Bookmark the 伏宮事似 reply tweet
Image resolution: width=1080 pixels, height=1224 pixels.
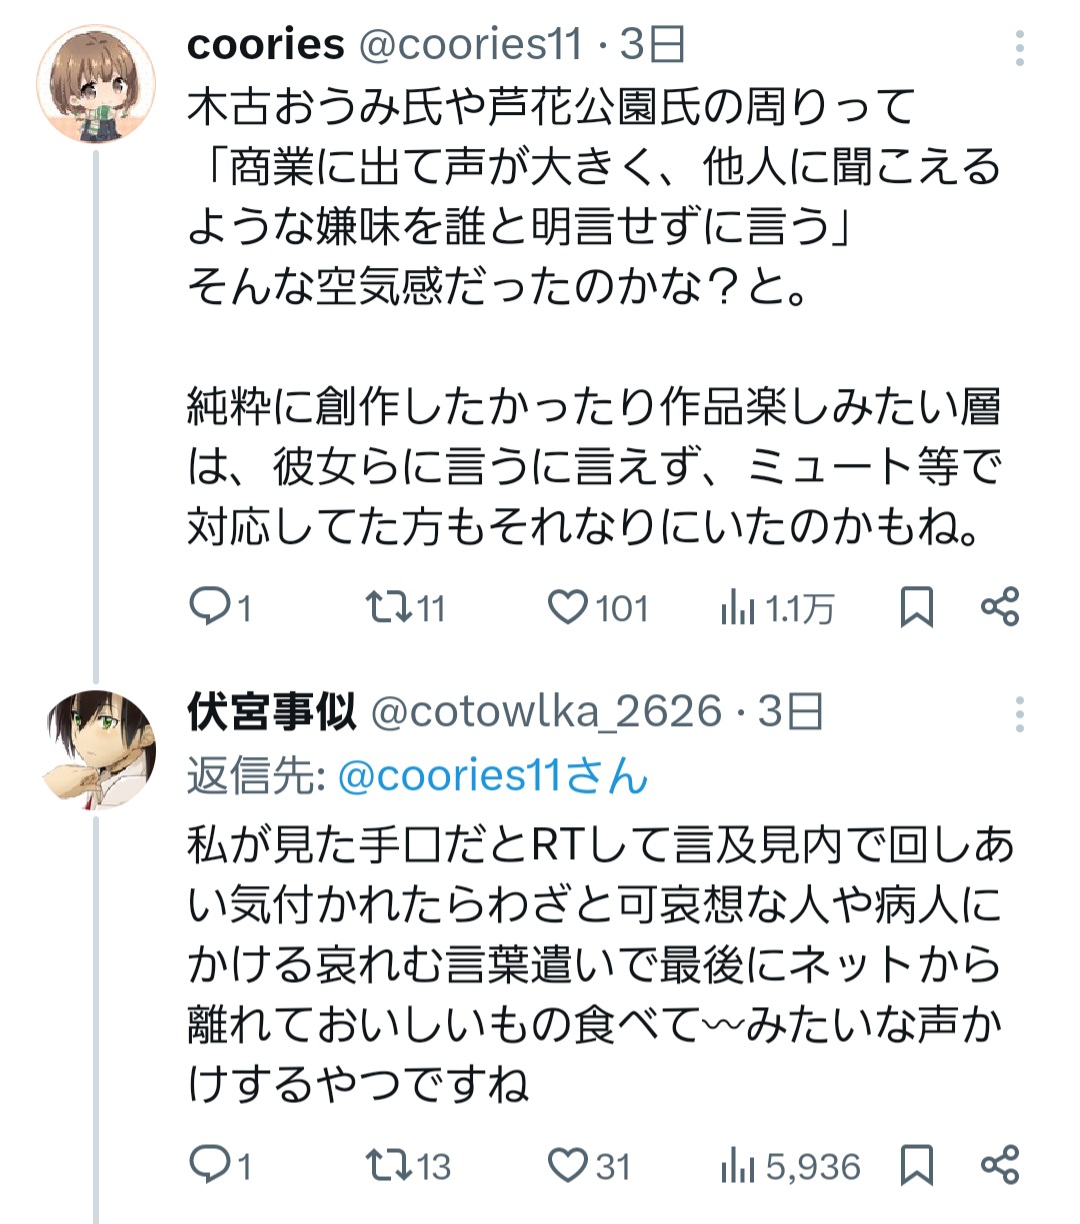click(916, 1165)
